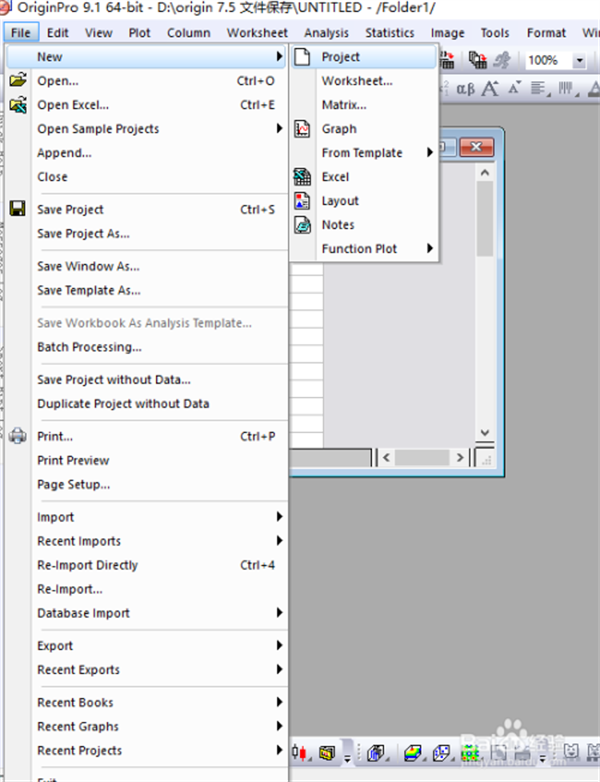Click the 3D color surface plot icon
This screenshot has width=600, height=782.
(413, 753)
